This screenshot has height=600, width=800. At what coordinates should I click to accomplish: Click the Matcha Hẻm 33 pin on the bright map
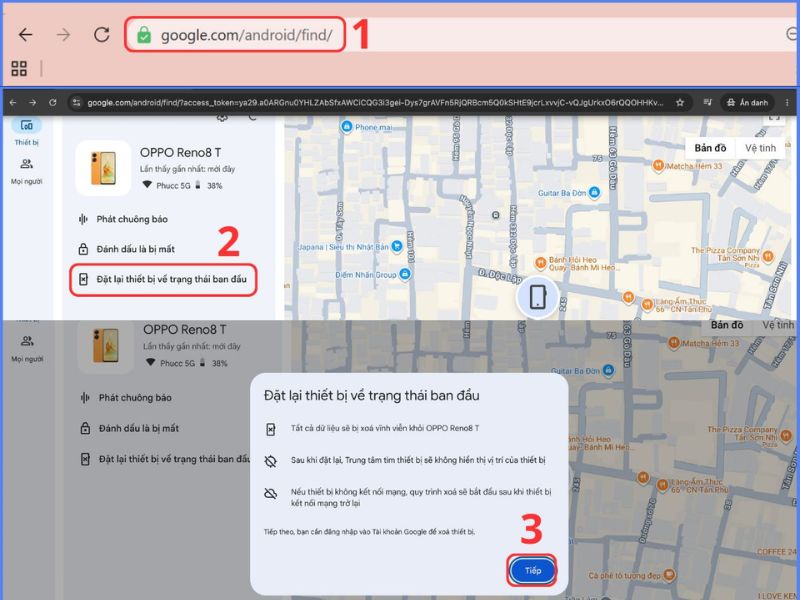point(659,165)
